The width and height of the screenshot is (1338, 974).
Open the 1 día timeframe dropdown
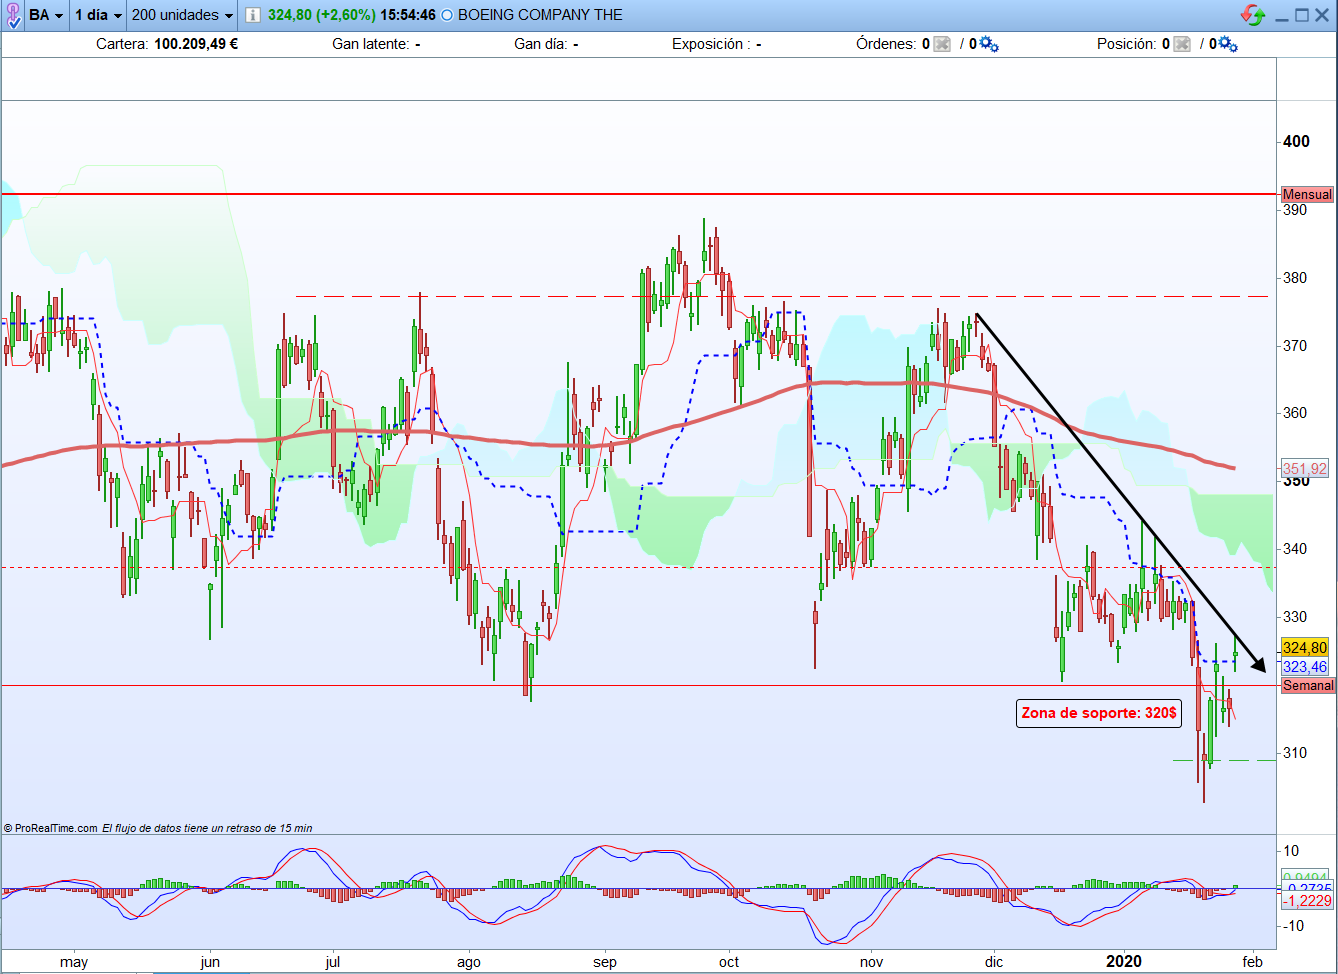click(x=99, y=15)
